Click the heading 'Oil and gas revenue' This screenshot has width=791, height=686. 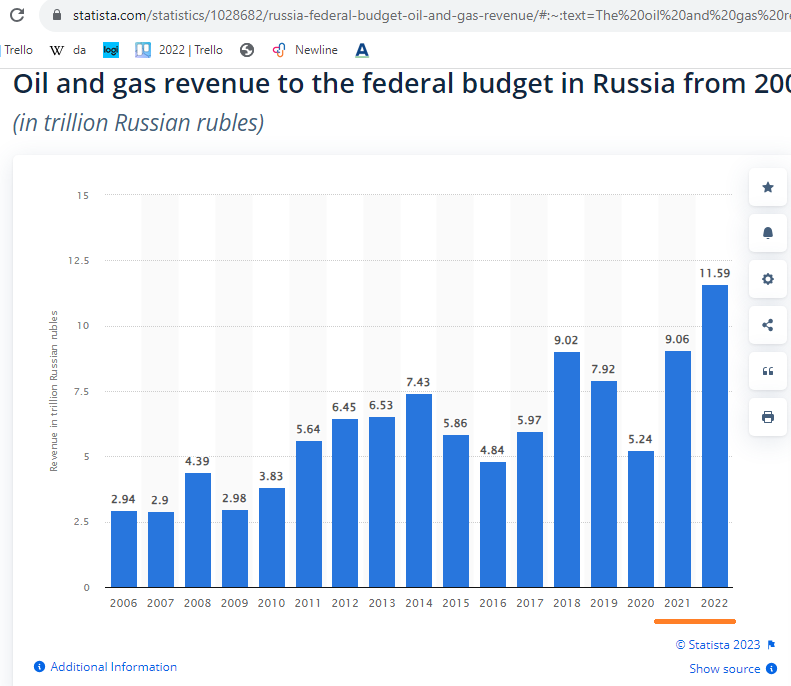[x=141, y=84]
